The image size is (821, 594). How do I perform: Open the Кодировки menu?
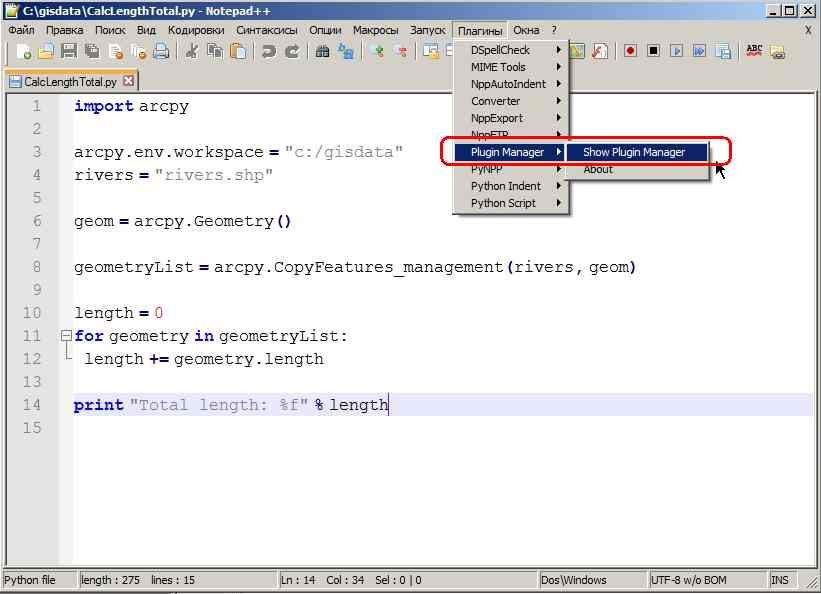[x=196, y=30]
